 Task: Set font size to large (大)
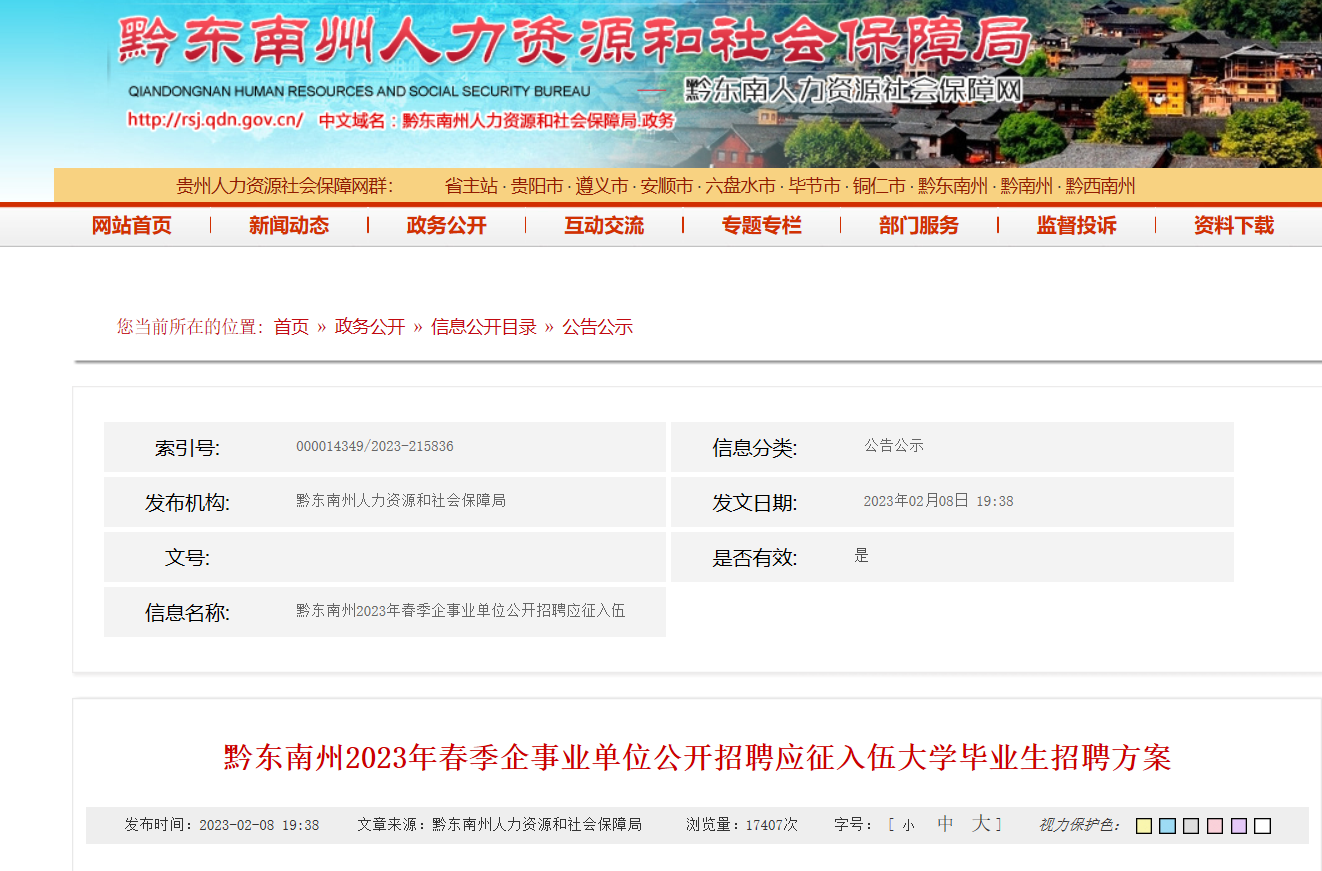981,824
